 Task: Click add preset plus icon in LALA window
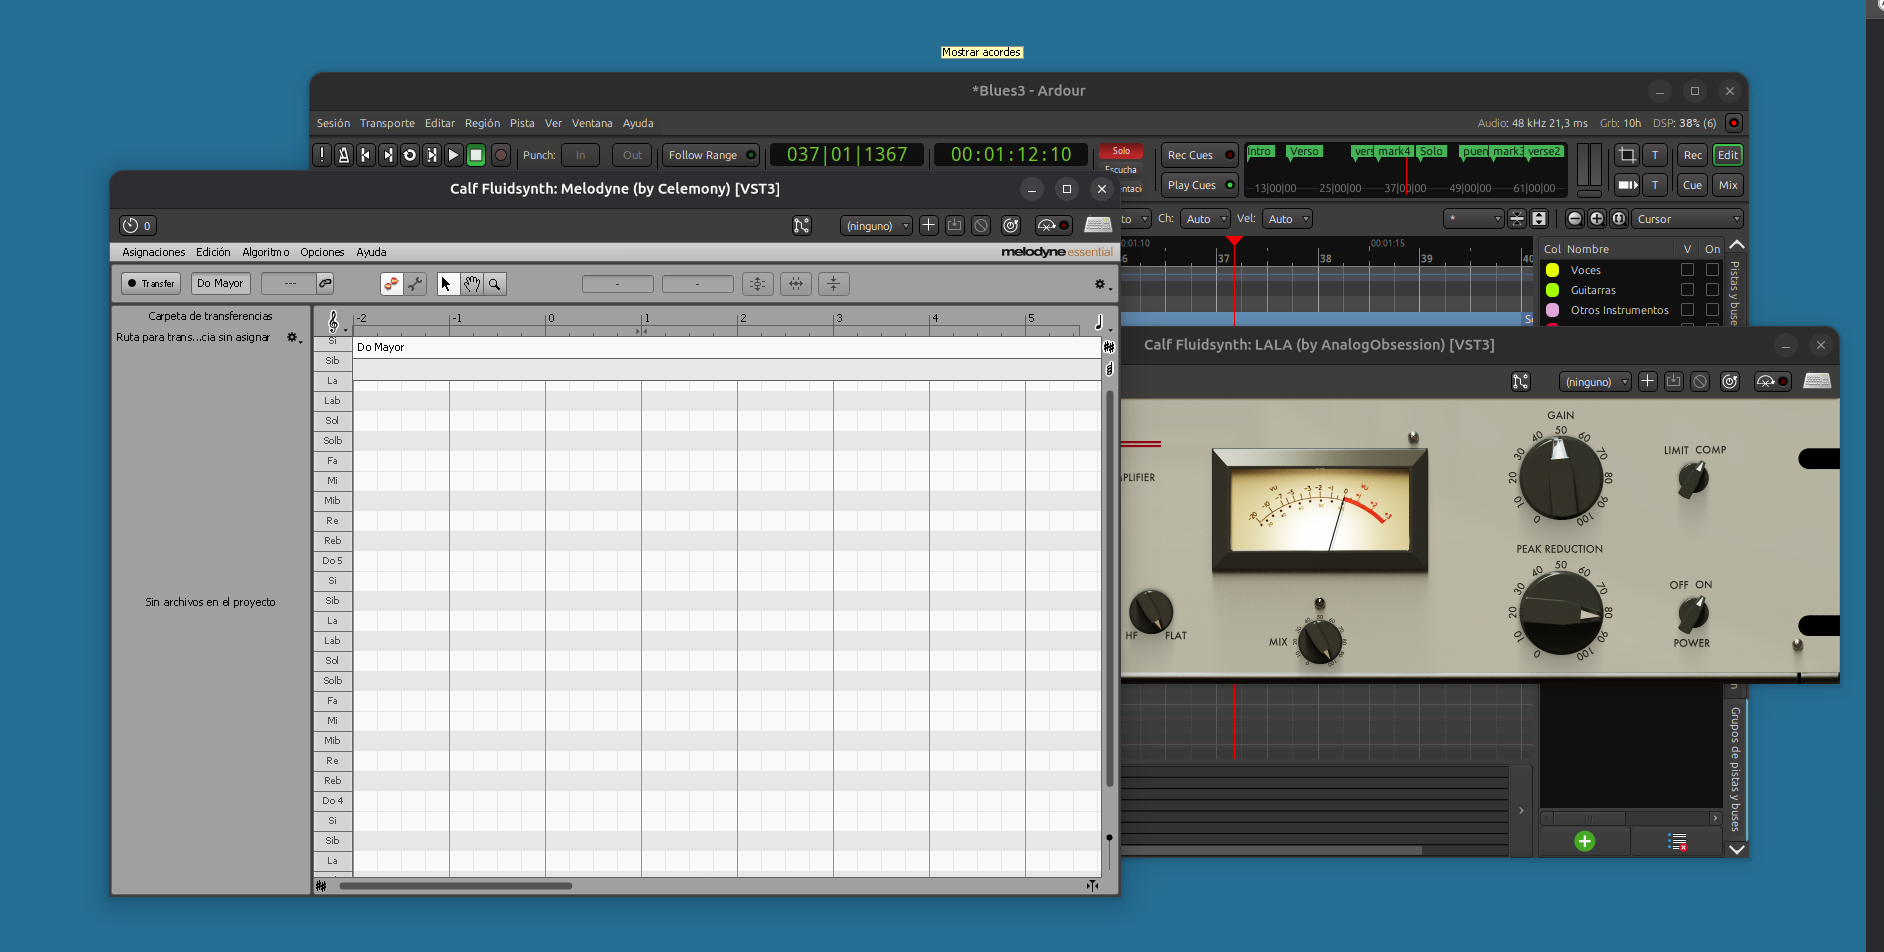1647,382
